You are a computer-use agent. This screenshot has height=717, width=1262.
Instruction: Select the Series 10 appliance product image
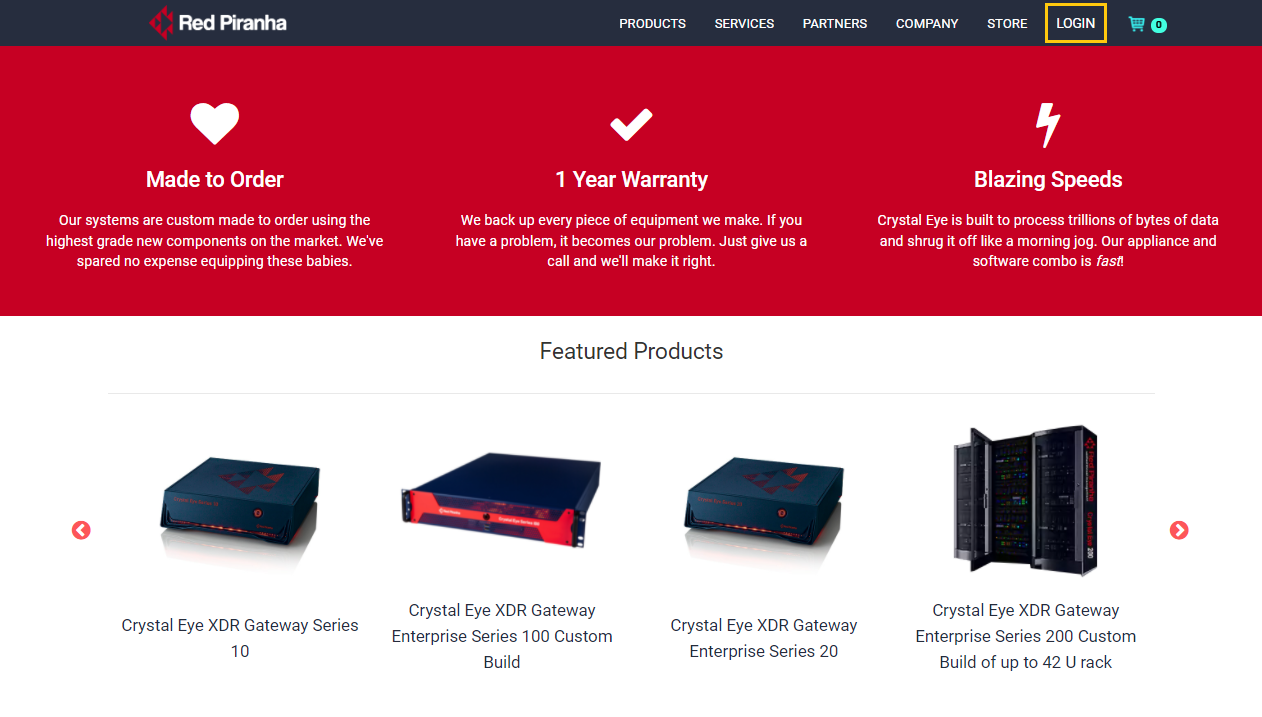[240, 510]
